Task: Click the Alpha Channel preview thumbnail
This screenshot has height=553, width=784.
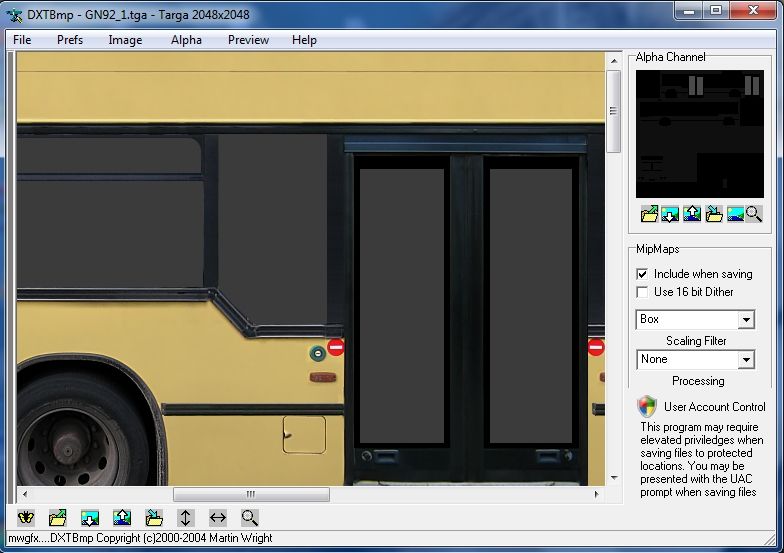Action: [699, 133]
